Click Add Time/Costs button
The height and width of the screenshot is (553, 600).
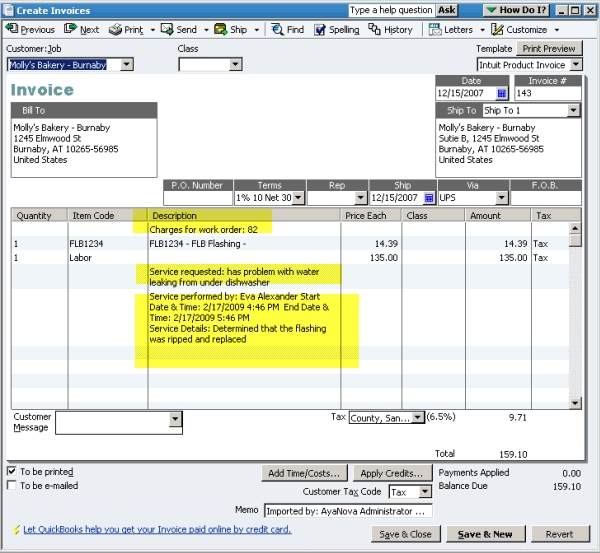click(304, 473)
